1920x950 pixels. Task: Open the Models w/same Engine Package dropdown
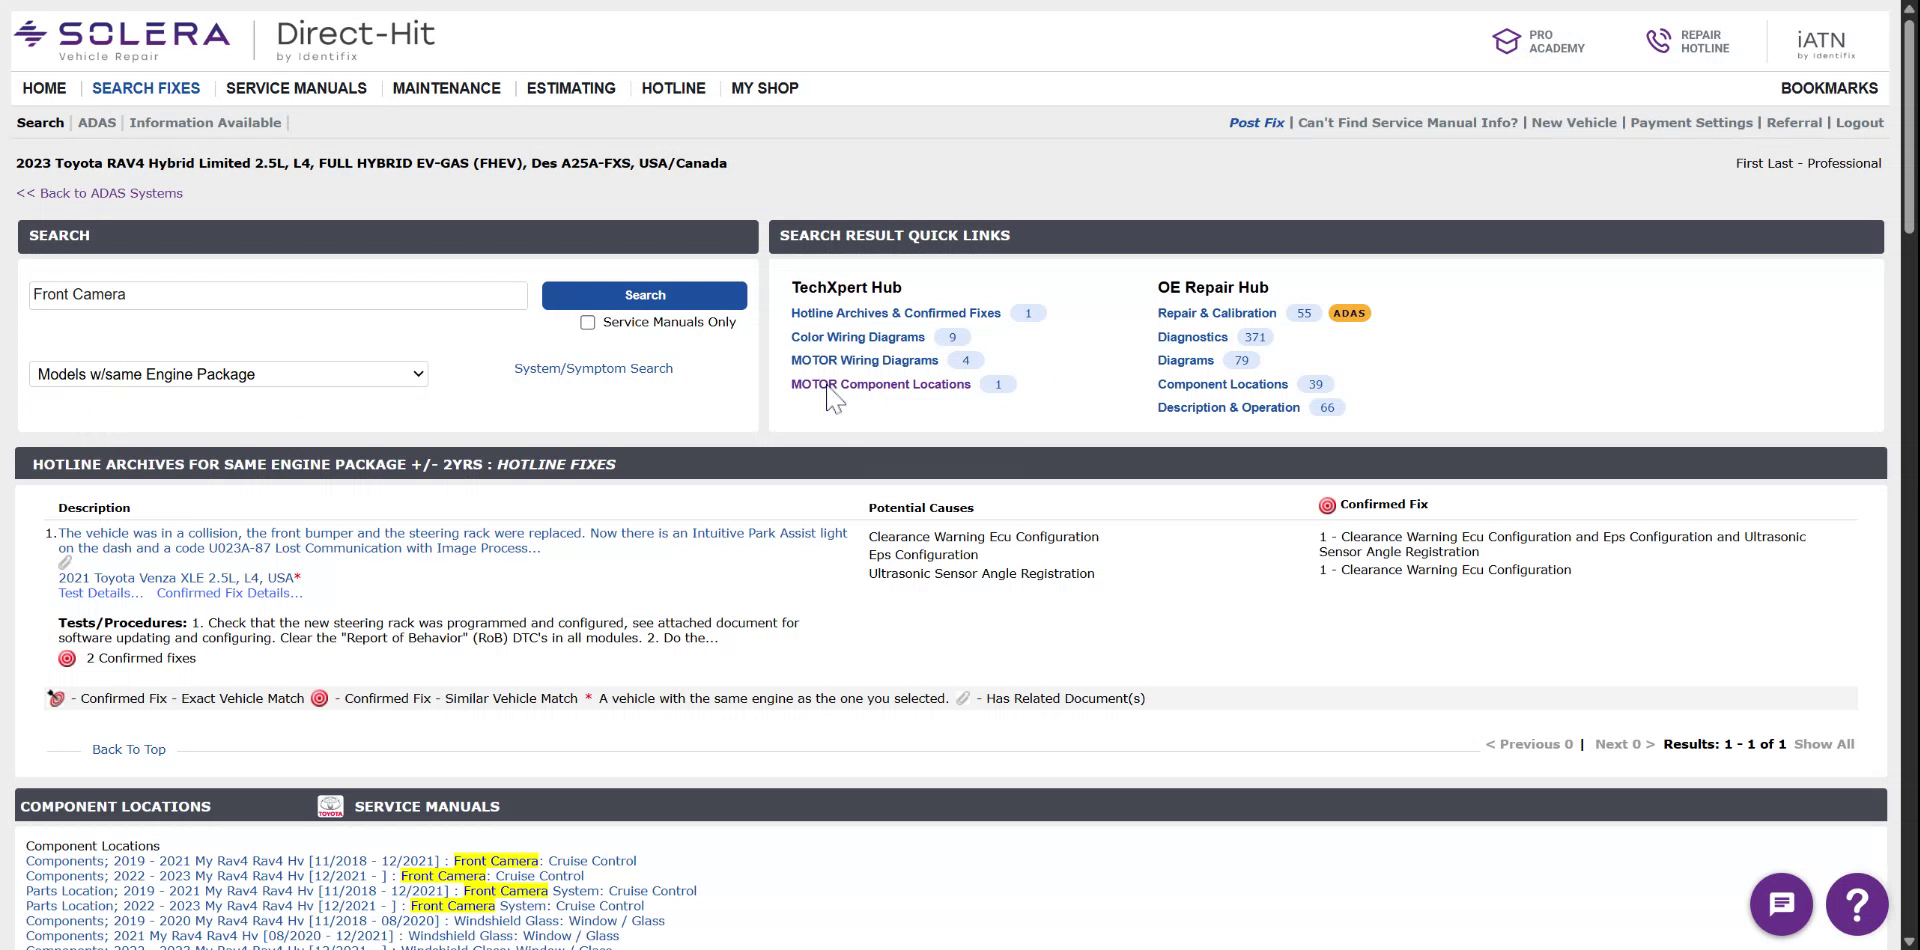pyautogui.click(x=228, y=374)
